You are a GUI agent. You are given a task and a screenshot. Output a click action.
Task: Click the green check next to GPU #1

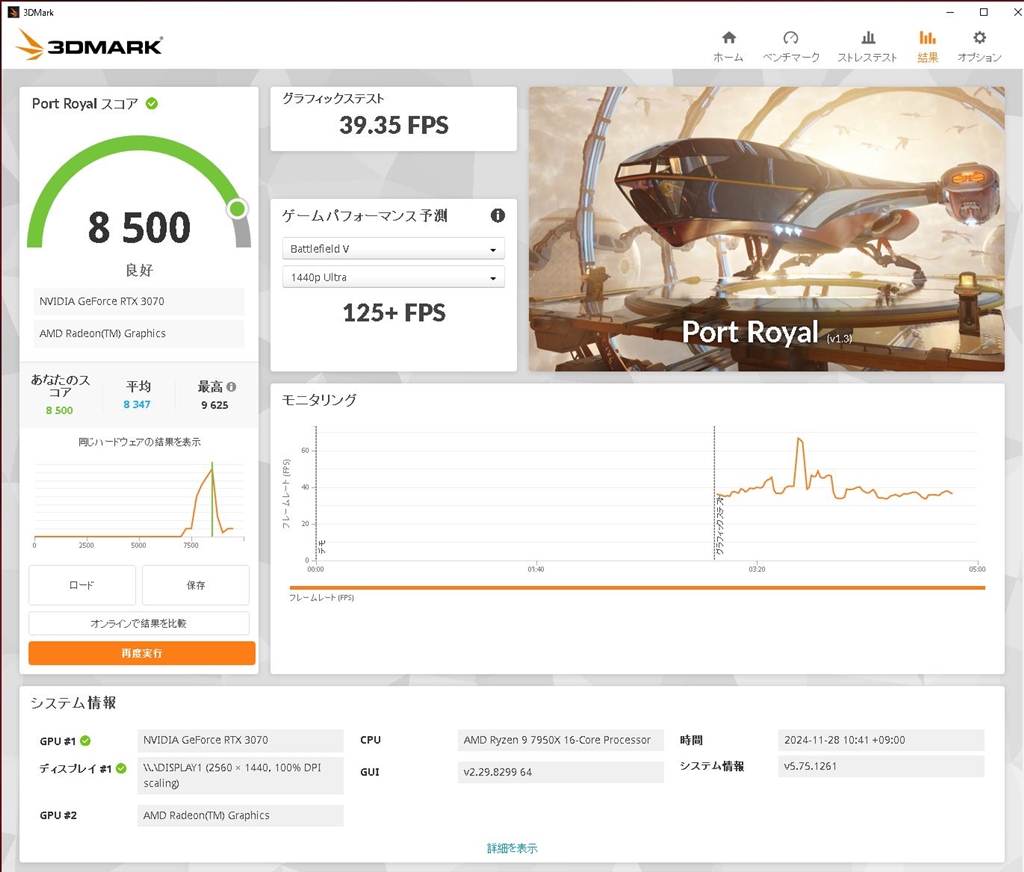click(86, 741)
